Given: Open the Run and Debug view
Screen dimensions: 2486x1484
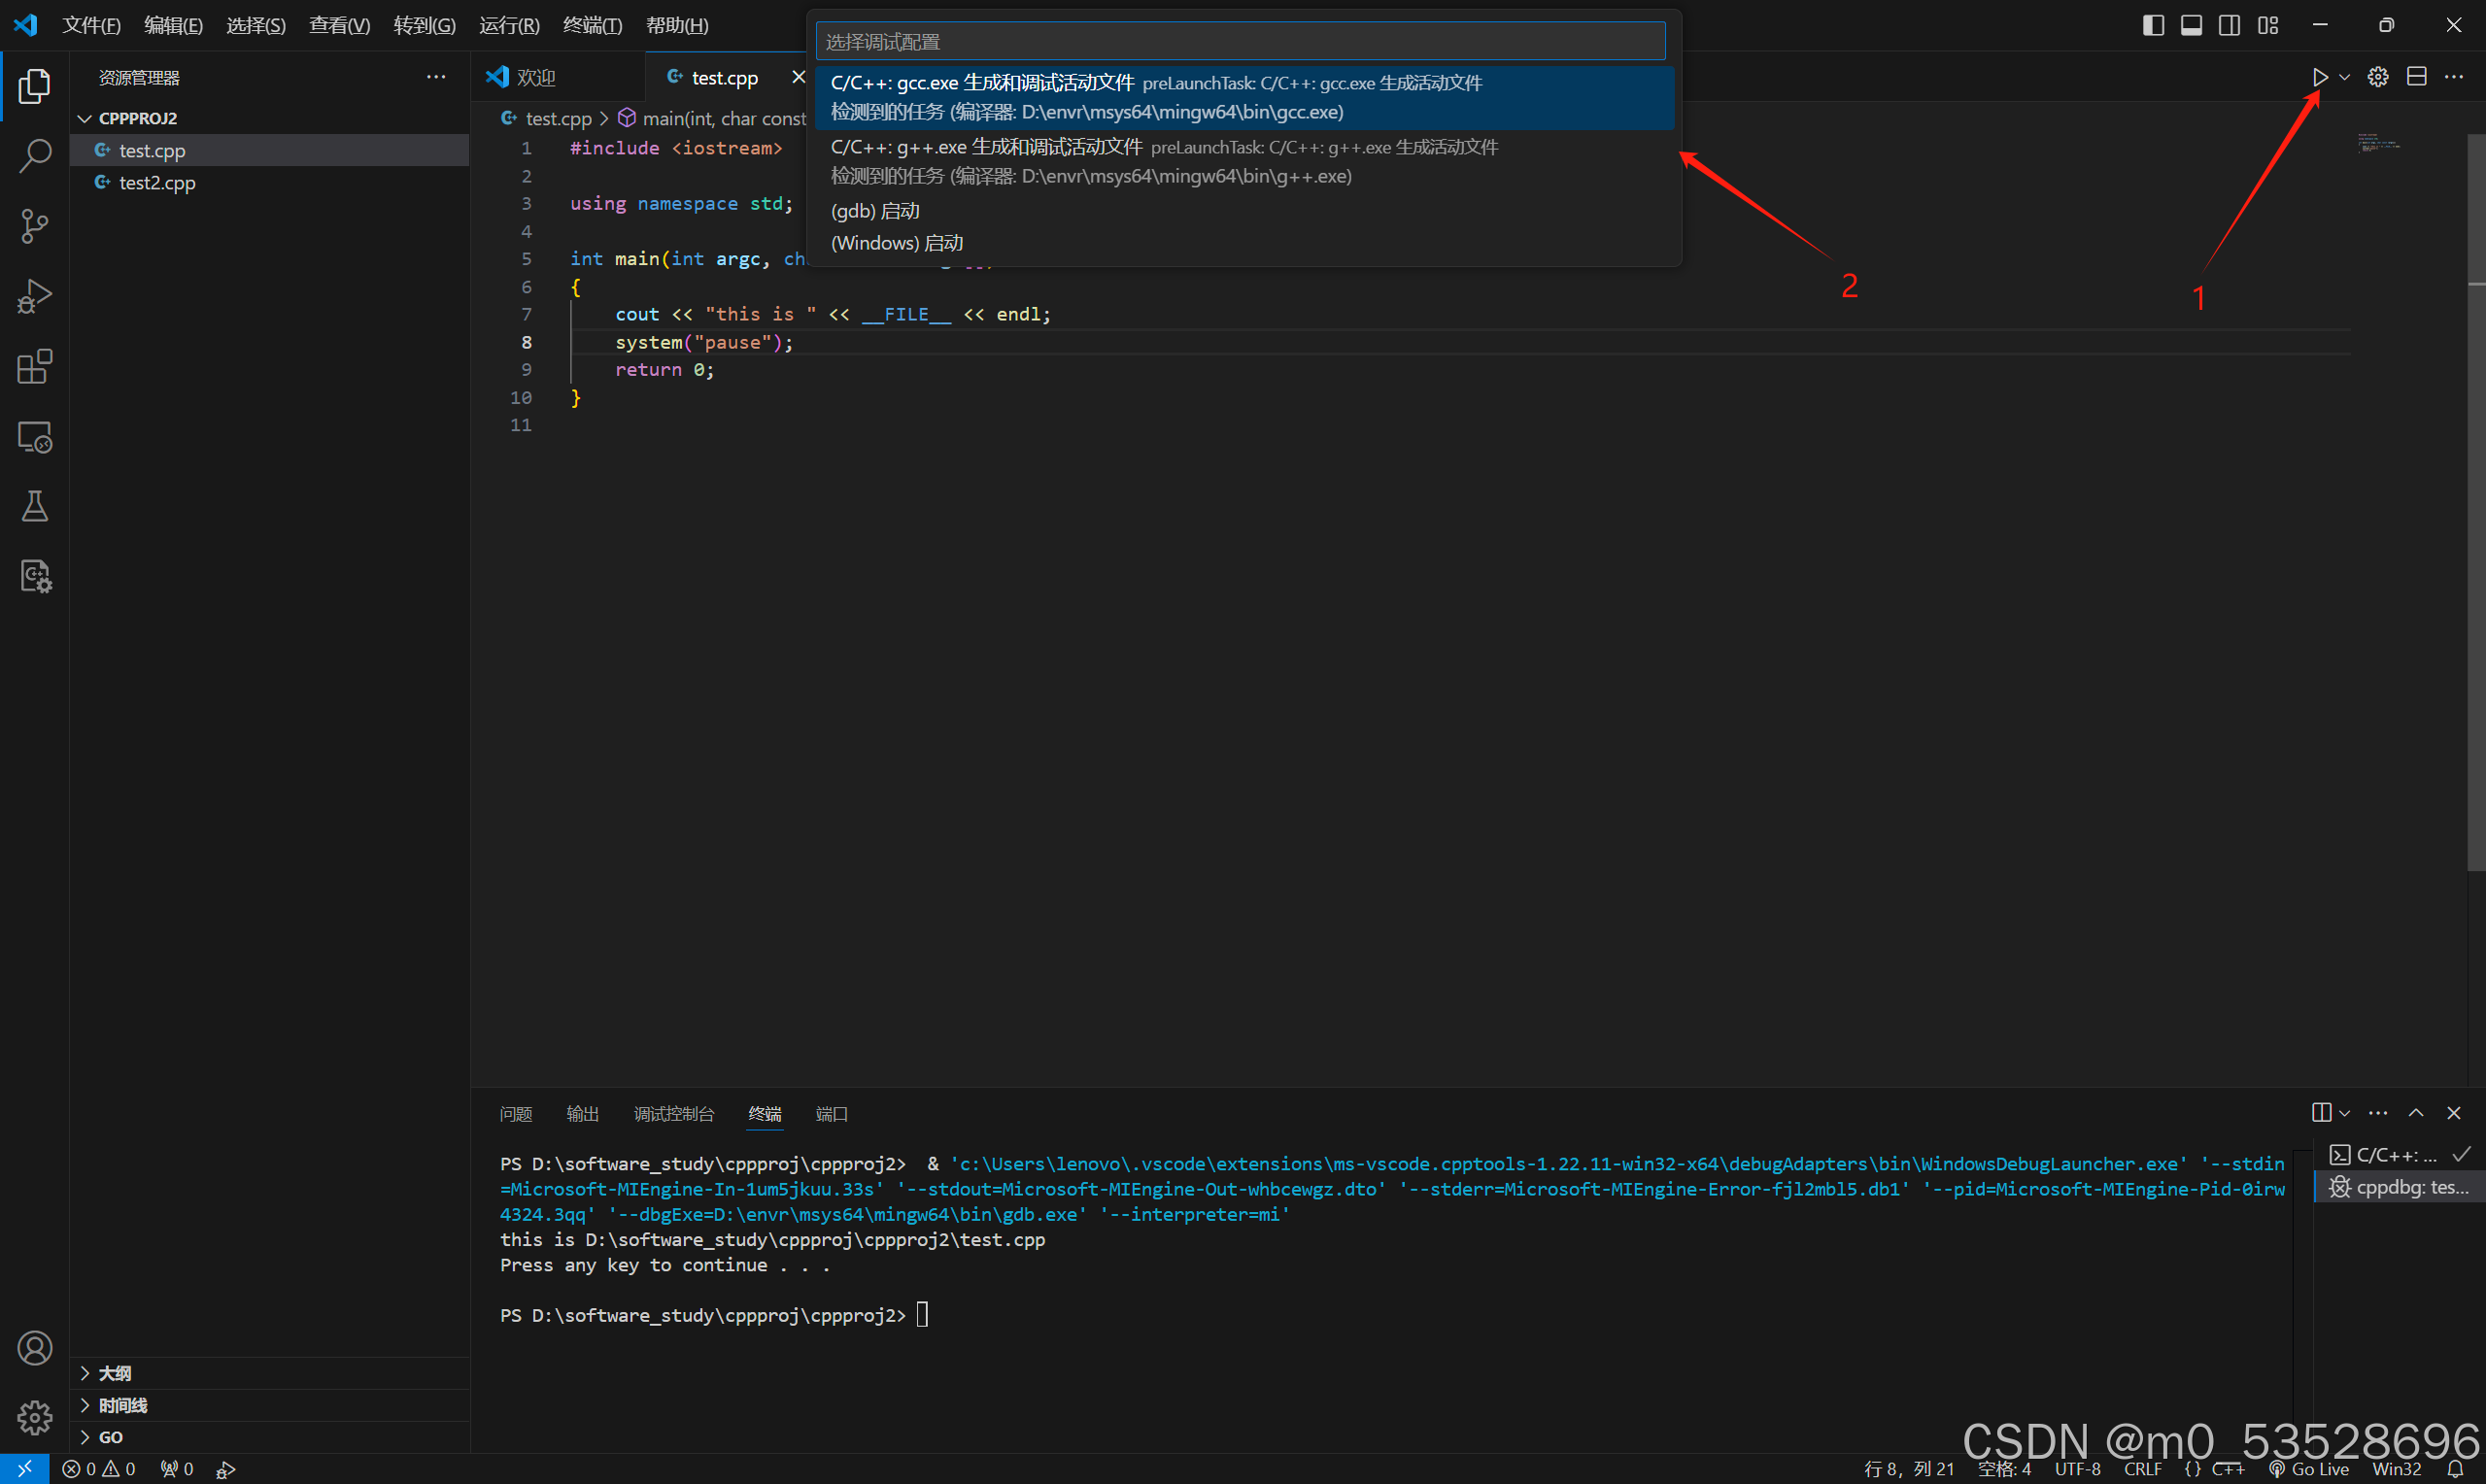Looking at the screenshot, I should point(35,296).
